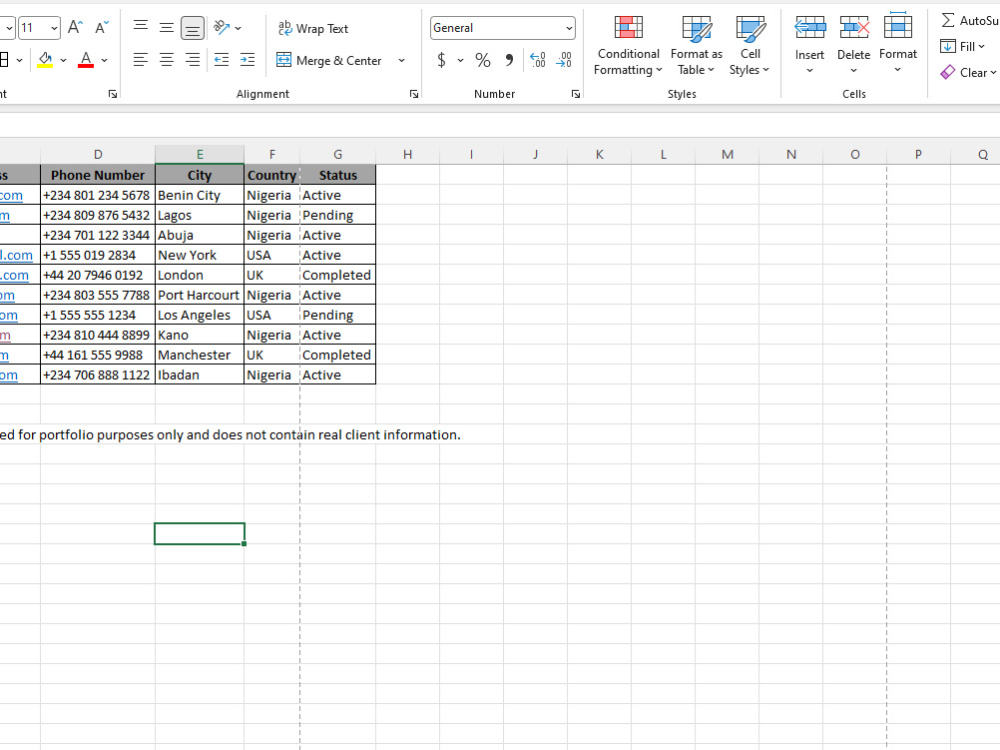
Task: Open fill color palette arrow
Action: pyautogui.click(x=63, y=61)
